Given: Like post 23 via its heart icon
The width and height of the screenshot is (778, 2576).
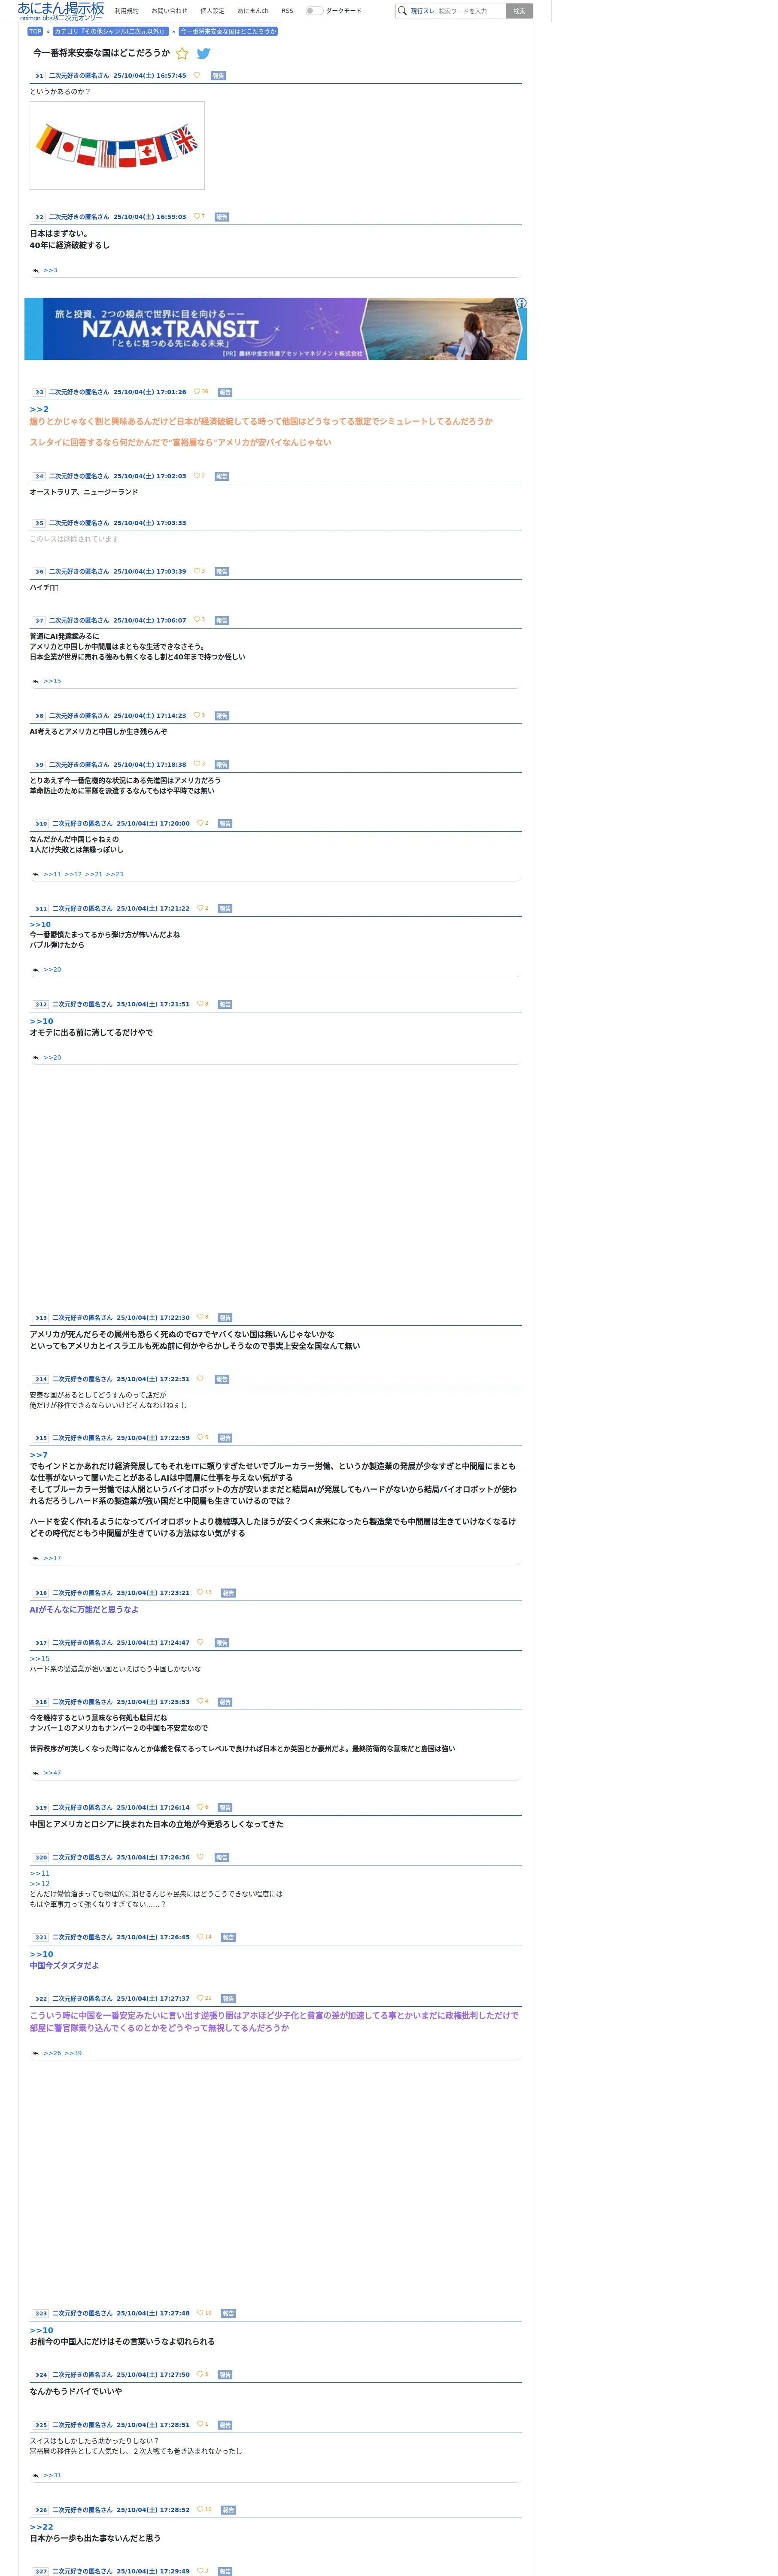Looking at the screenshot, I should coord(200,2312).
